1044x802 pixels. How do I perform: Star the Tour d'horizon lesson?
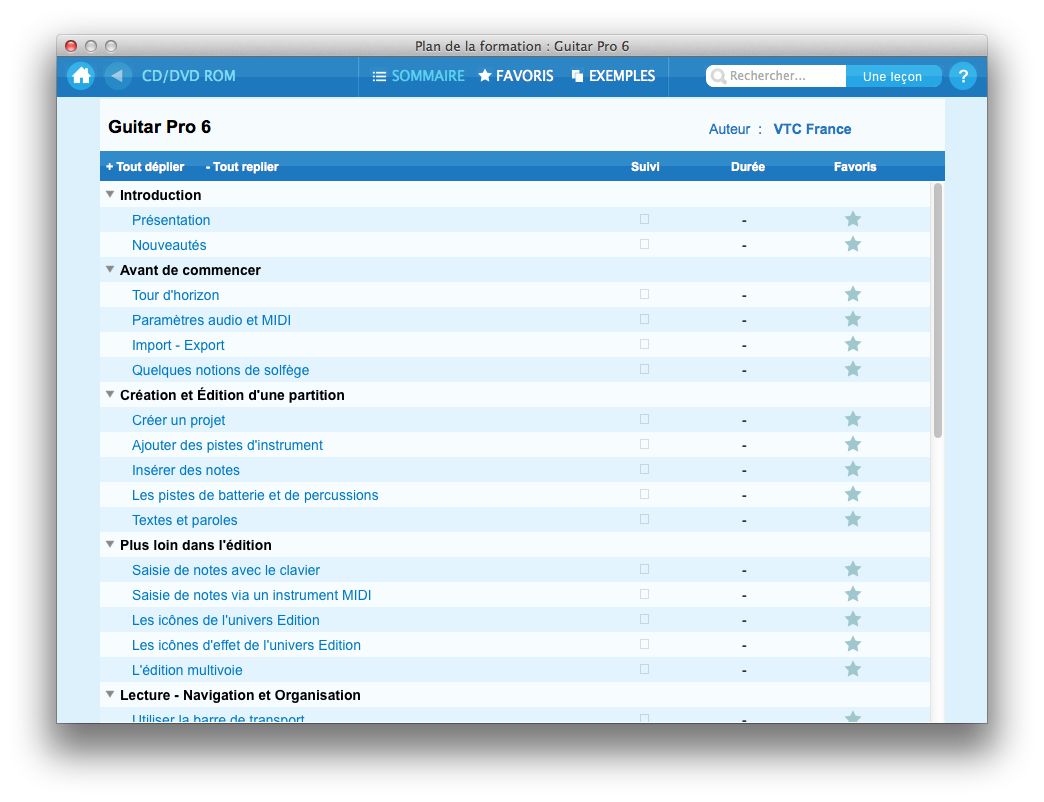pyautogui.click(x=853, y=294)
